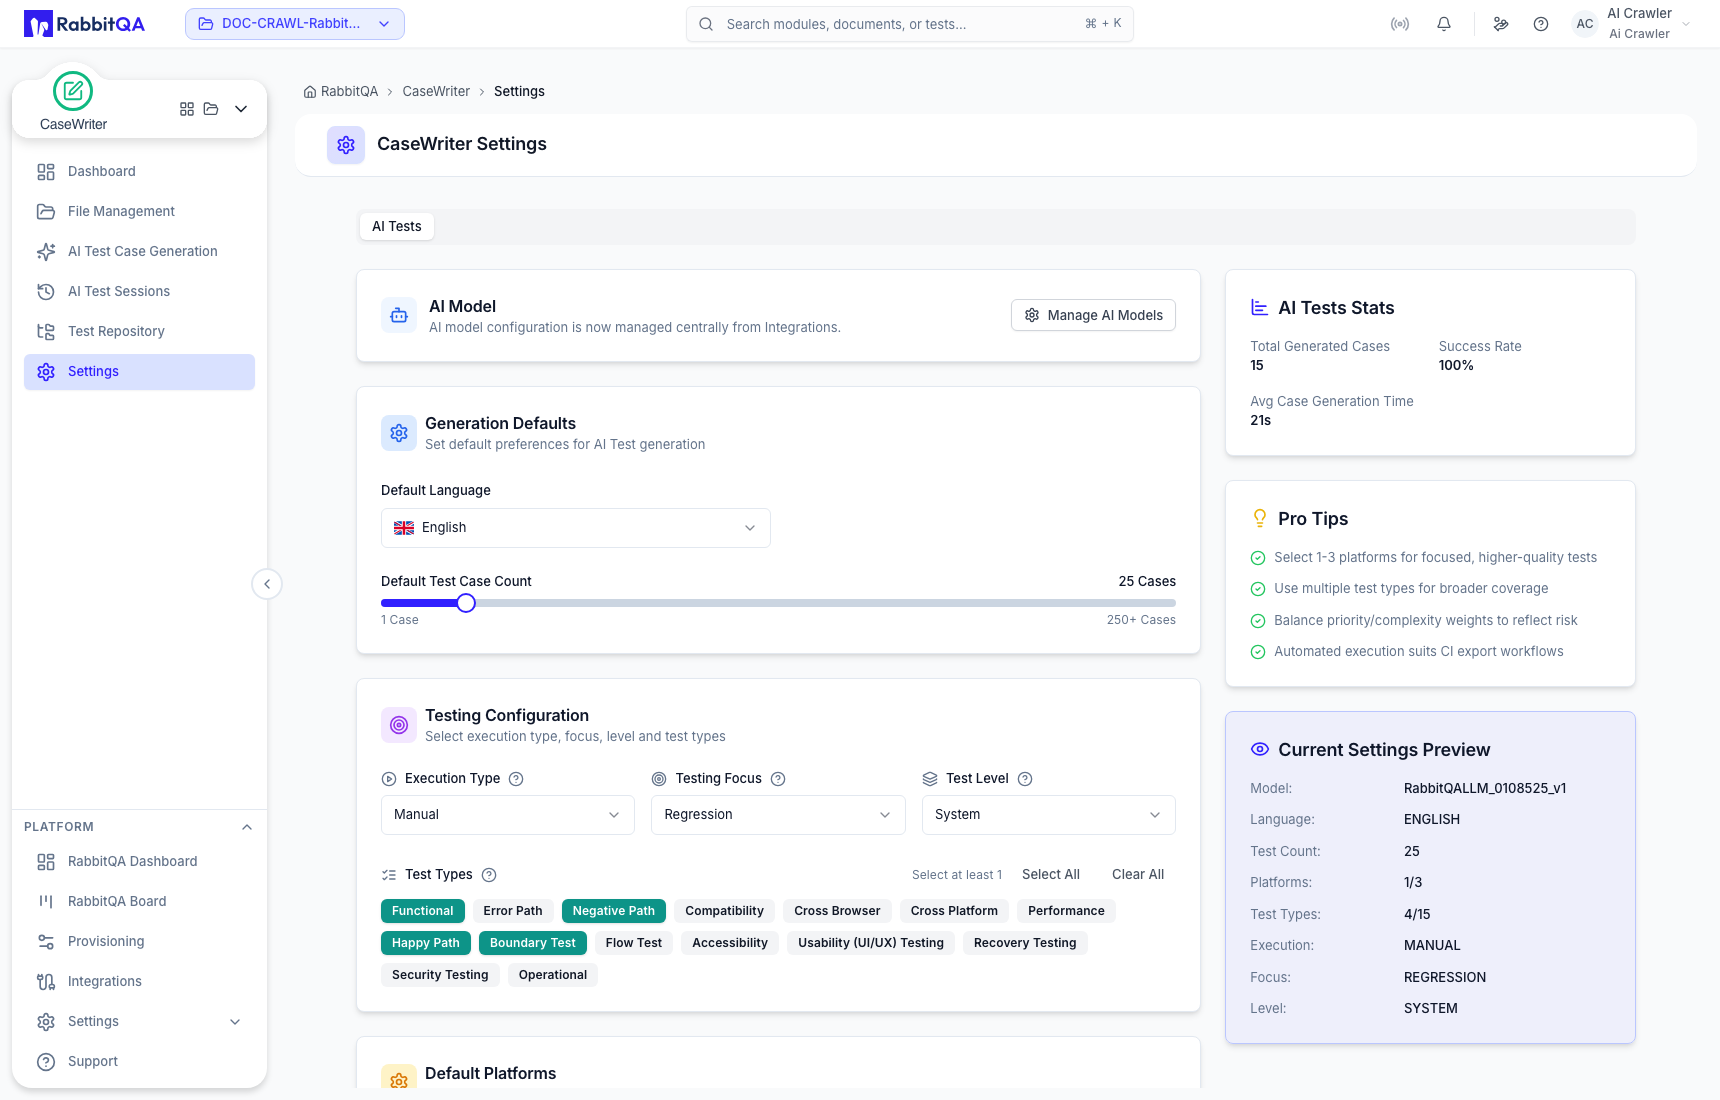Click the RabbitQA logo

(85, 24)
